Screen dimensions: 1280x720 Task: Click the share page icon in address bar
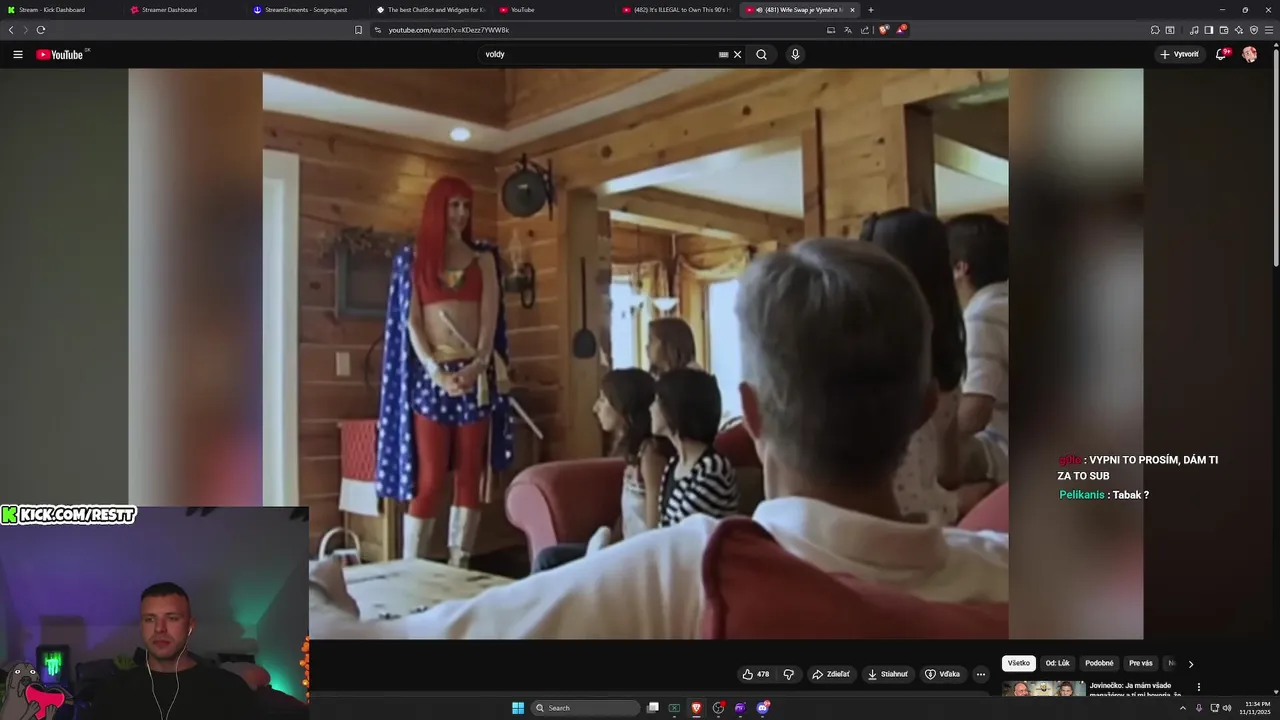[x=865, y=30]
